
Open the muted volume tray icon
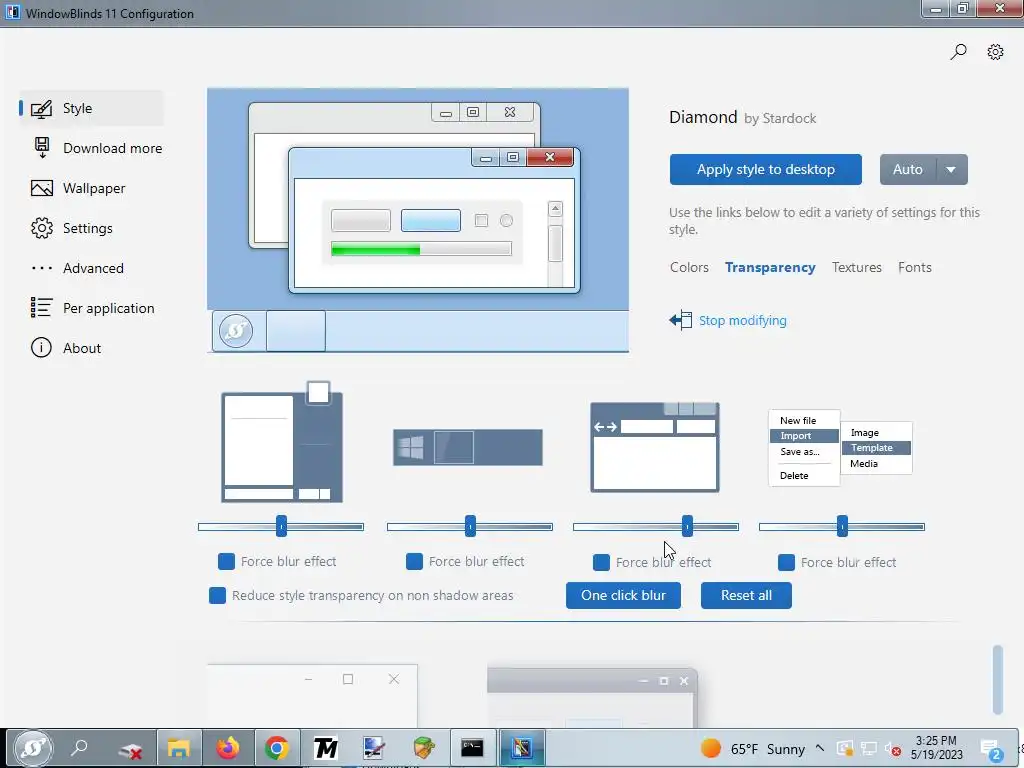[x=892, y=749]
